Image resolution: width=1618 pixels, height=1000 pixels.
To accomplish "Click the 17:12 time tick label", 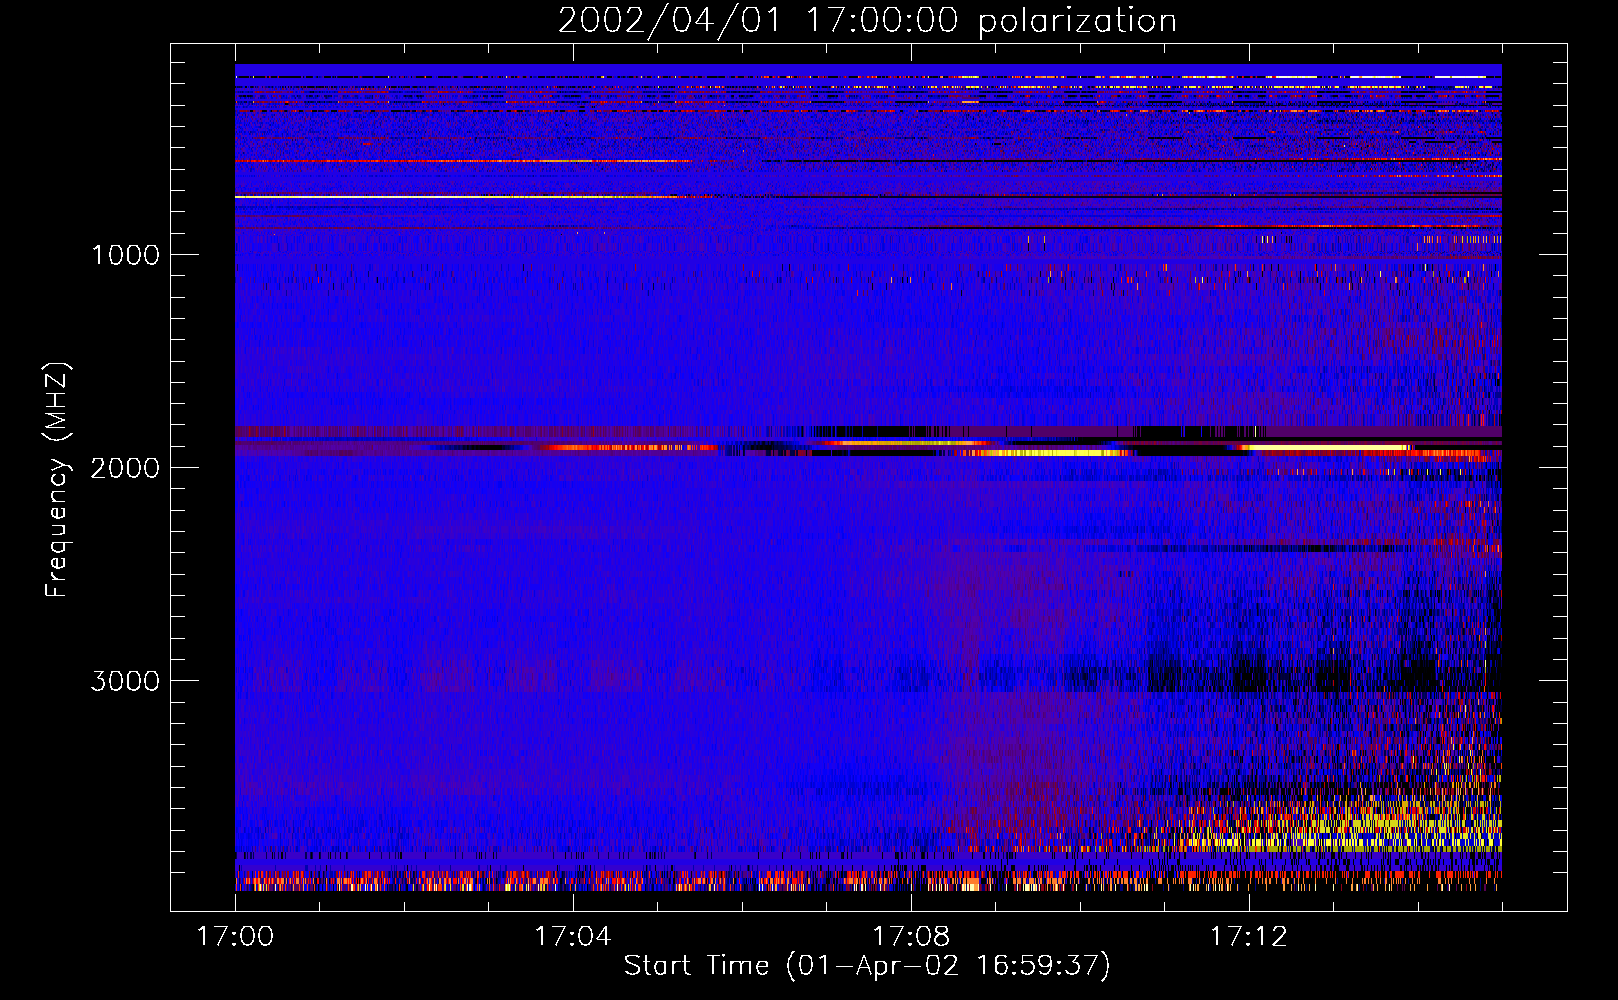I will point(1248,937).
